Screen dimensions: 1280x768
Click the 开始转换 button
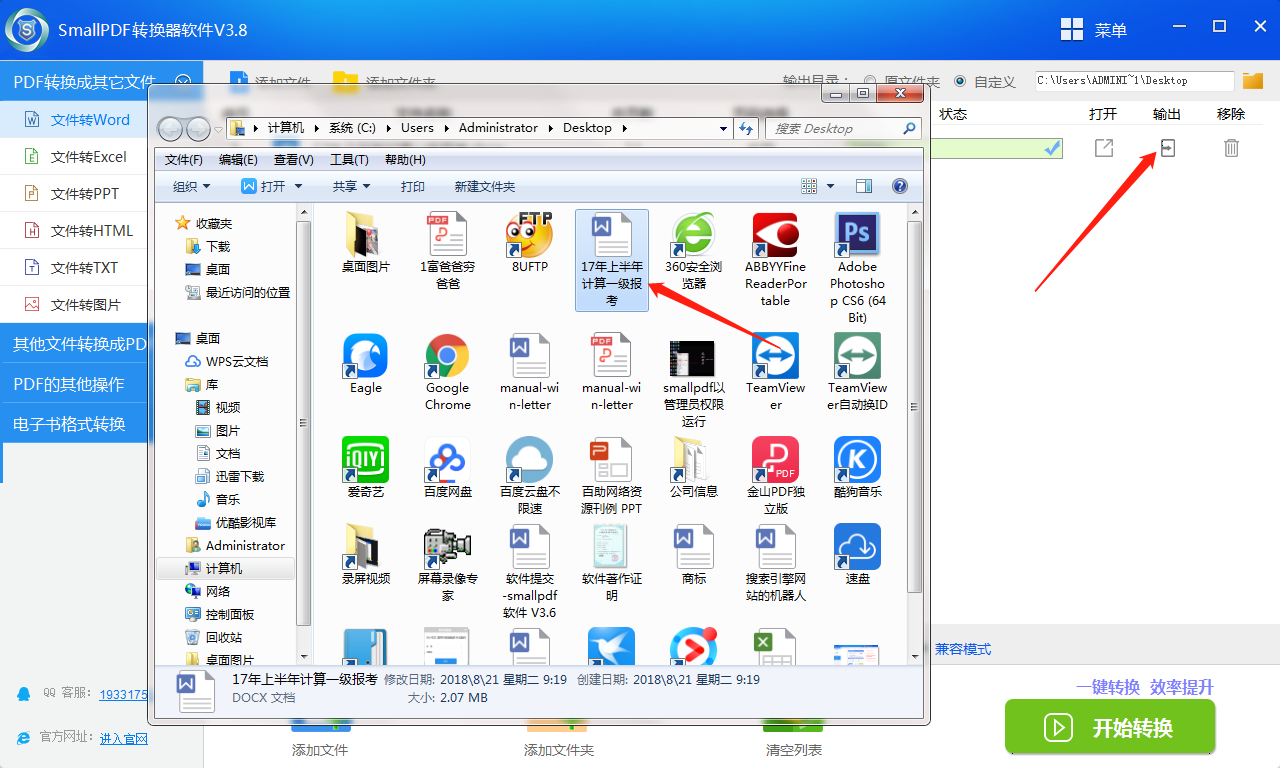coord(1110,727)
